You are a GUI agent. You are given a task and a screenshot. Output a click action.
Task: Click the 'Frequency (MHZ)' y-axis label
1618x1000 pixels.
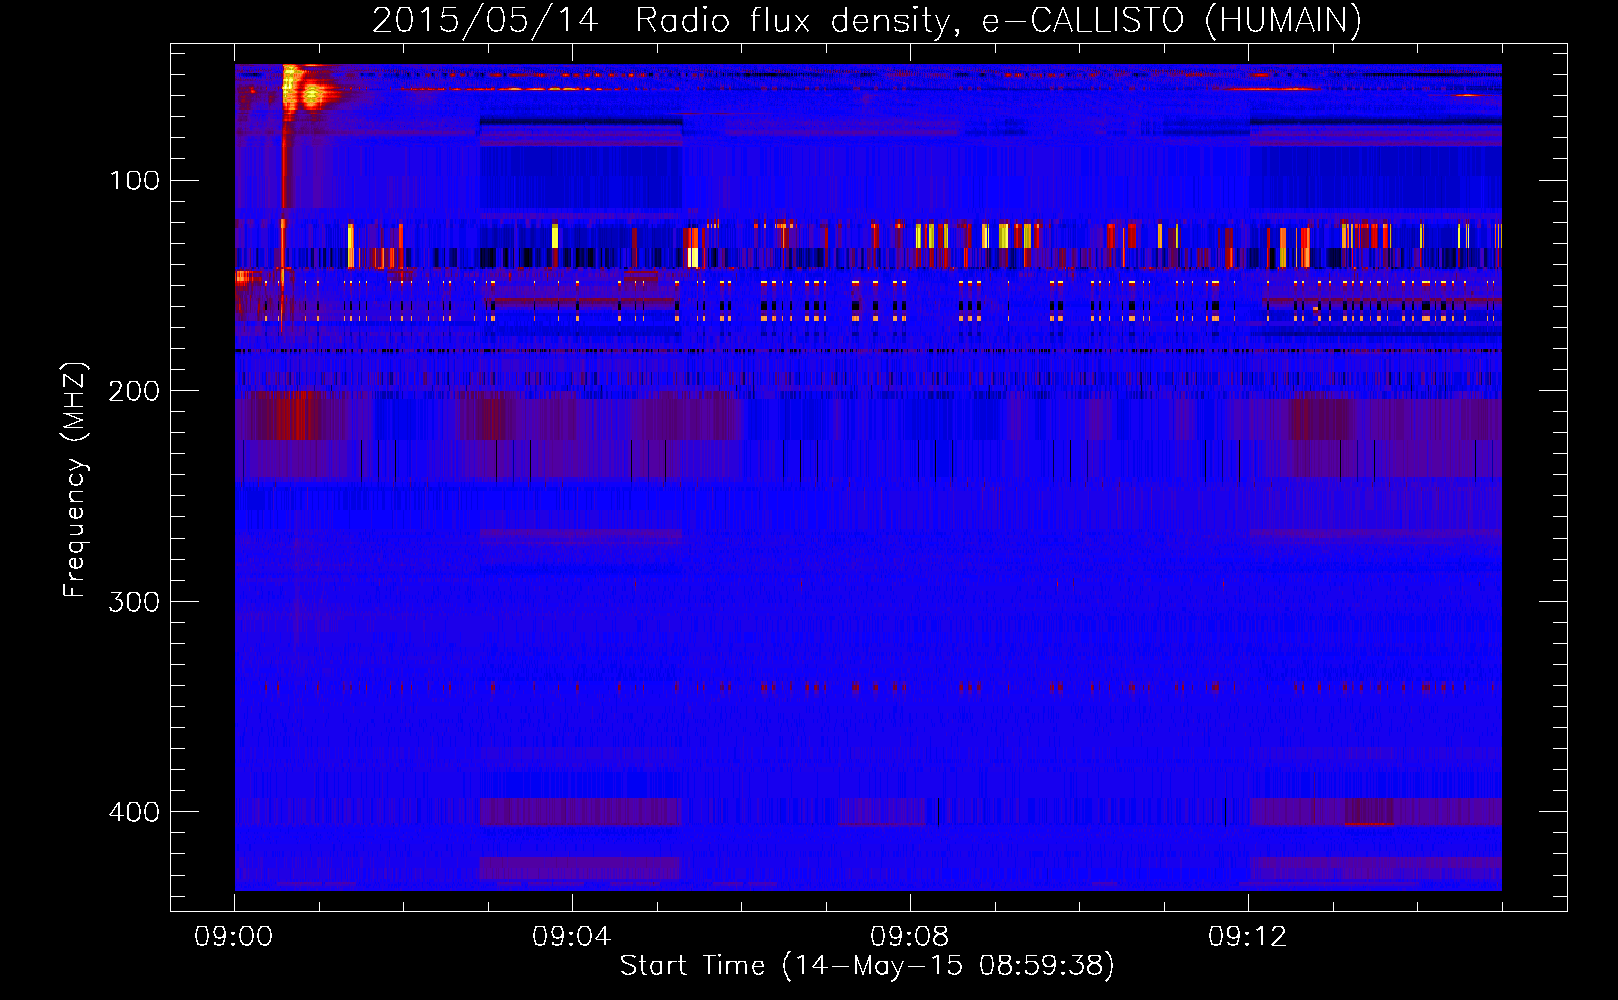click(75, 479)
